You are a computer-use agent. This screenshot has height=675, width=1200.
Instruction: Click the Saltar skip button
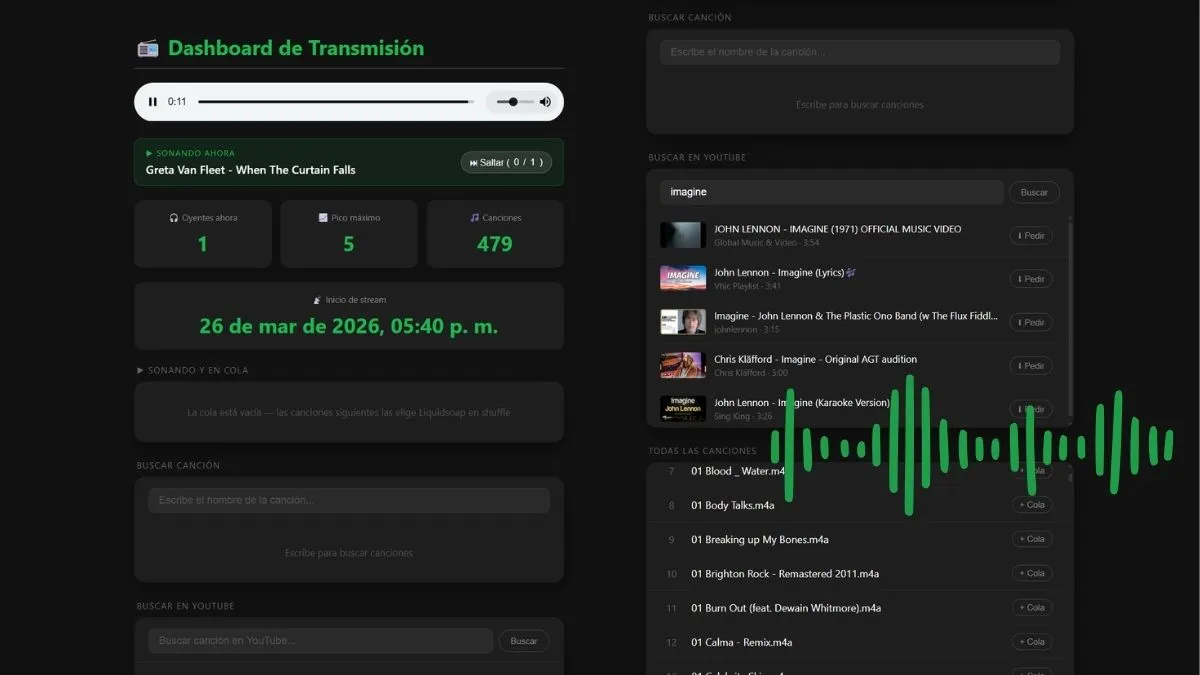pos(506,162)
